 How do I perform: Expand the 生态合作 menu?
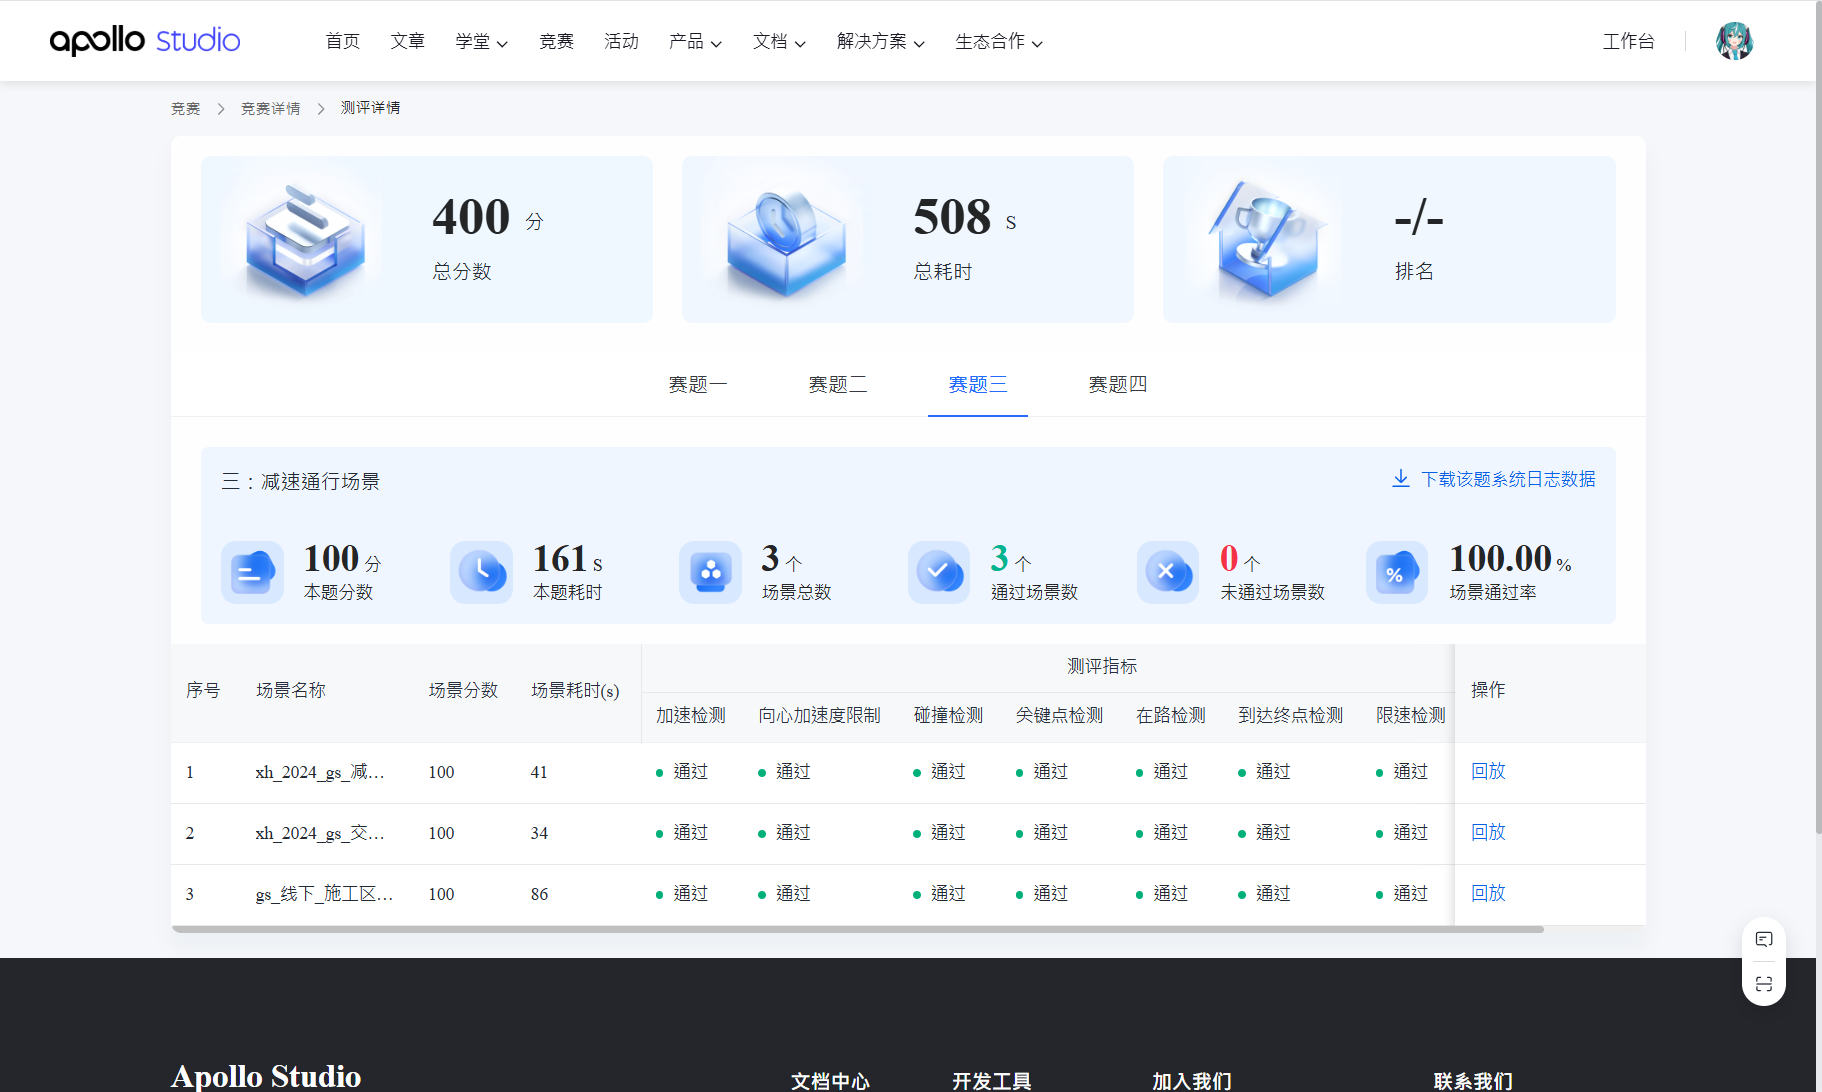(x=998, y=41)
